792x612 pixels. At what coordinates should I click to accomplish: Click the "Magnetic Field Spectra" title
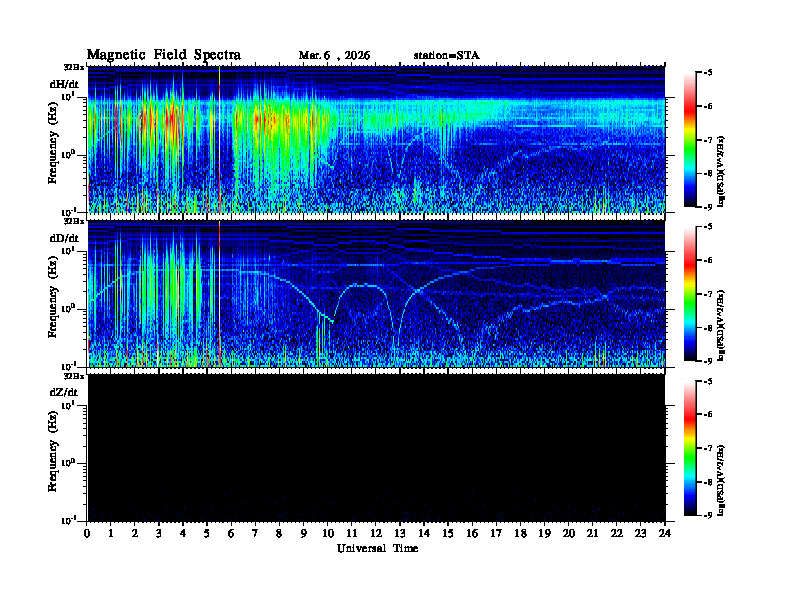click(x=164, y=55)
